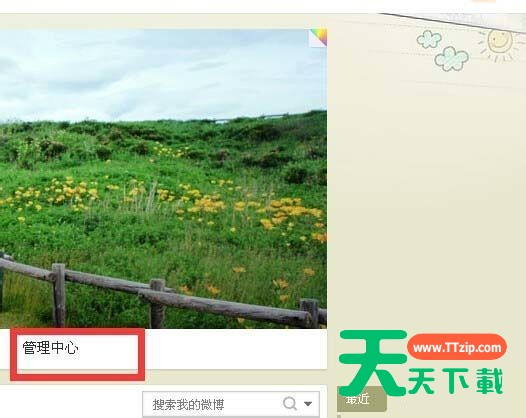The image size is (526, 418).
Task: Click the magnifier search icon
Action: (x=290, y=403)
